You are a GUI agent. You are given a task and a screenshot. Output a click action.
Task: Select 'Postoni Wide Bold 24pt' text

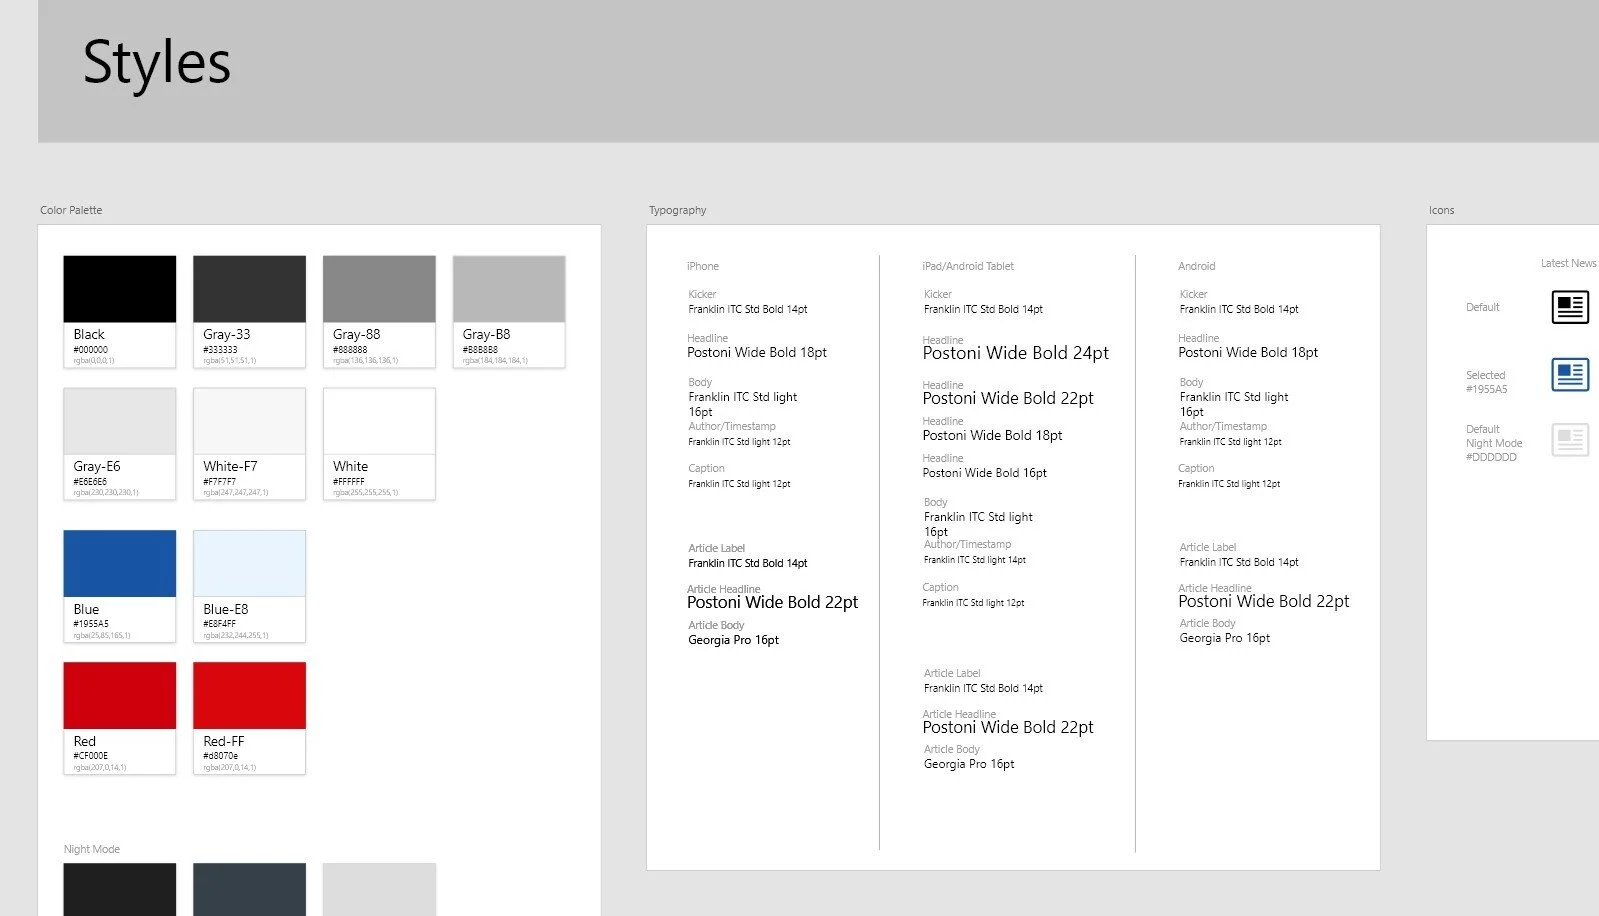tap(1016, 353)
